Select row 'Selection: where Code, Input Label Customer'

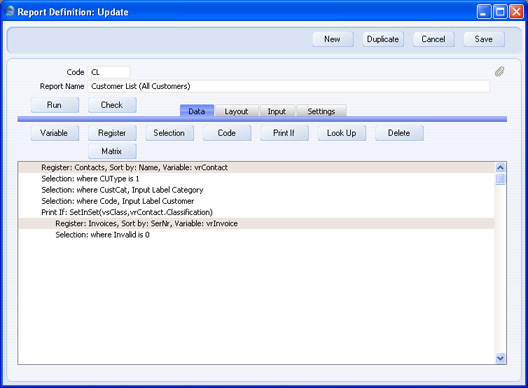pyautogui.click(x=256, y=201)
